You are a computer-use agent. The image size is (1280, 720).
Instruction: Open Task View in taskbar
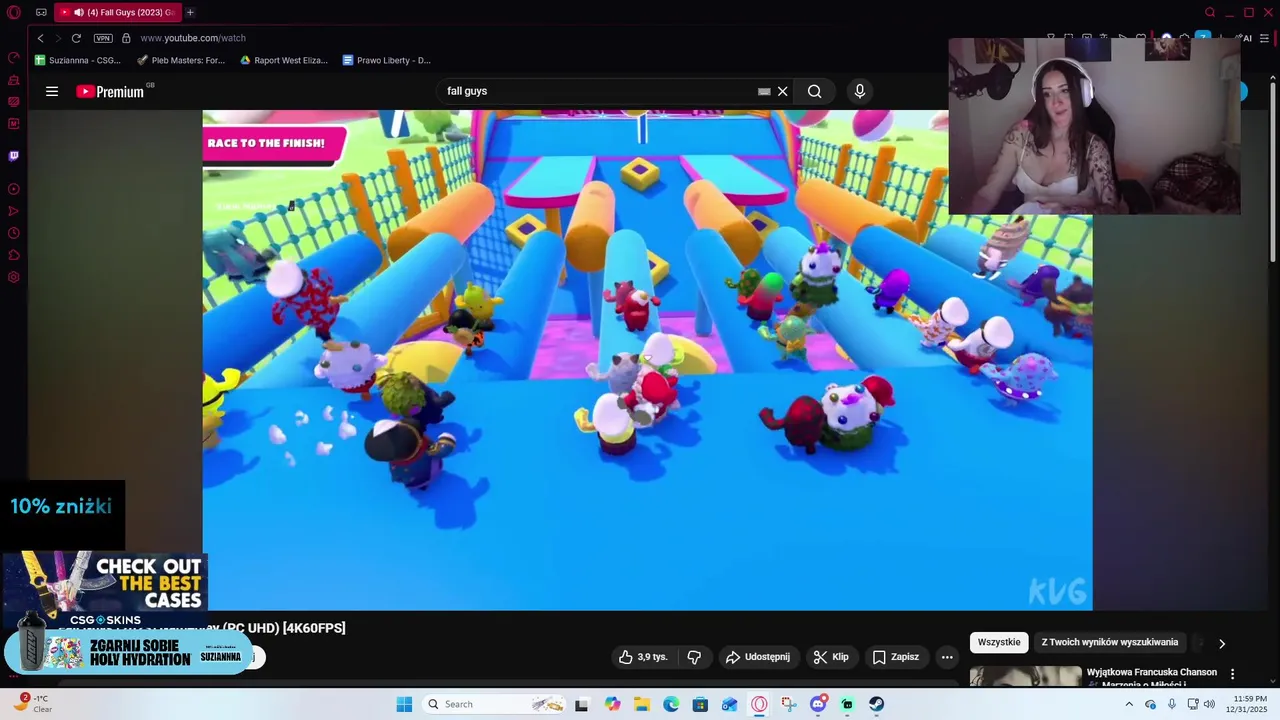(581, 704)
